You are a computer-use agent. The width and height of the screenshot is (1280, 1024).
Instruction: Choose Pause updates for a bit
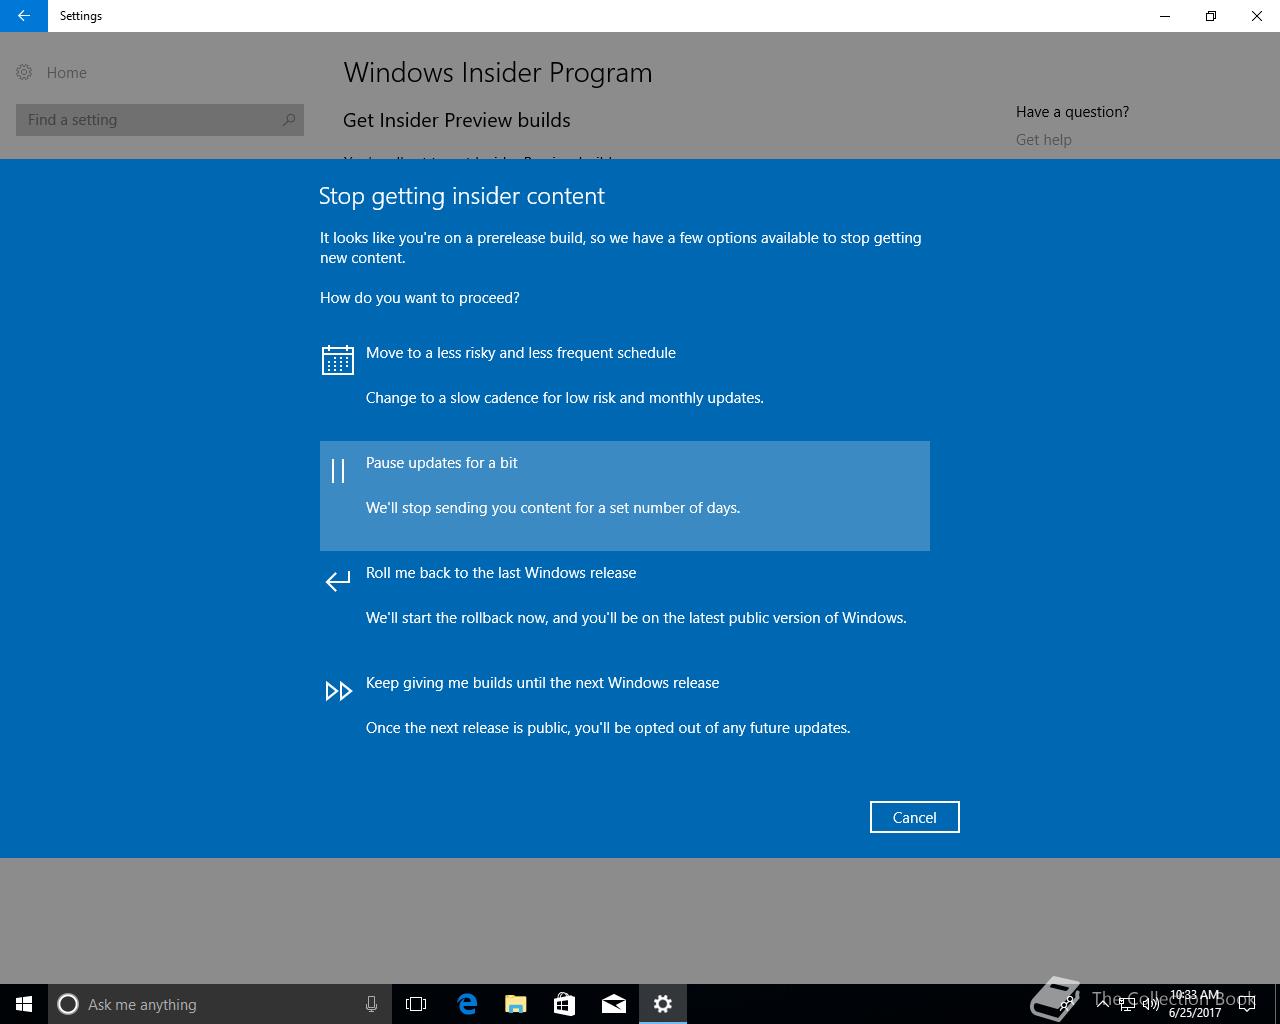[625, 496]
